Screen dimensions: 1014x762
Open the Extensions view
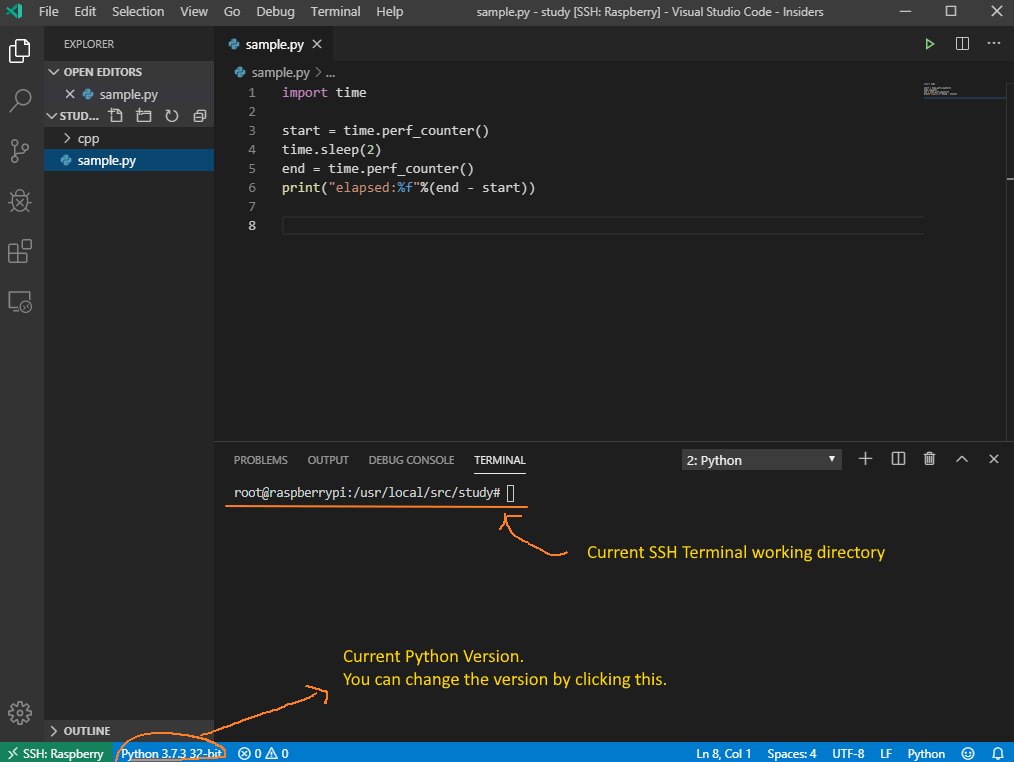pyautogui.click(x=20, y=252)
